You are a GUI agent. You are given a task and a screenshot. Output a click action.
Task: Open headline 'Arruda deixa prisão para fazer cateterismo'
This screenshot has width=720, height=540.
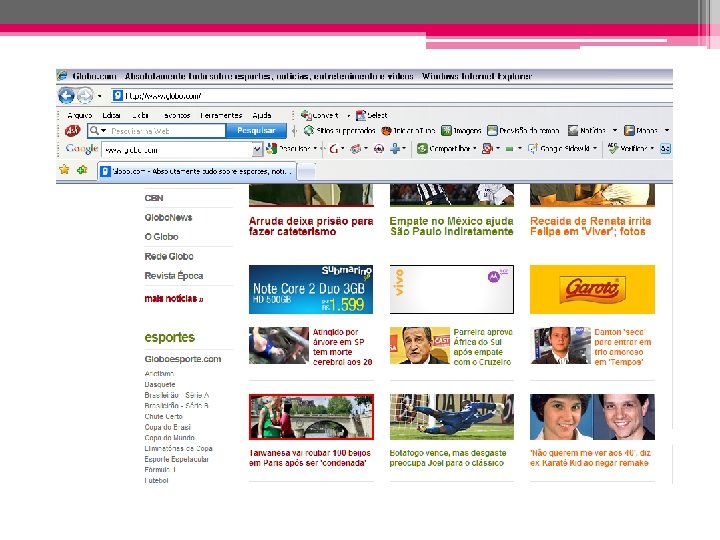[x=311, y=226]
